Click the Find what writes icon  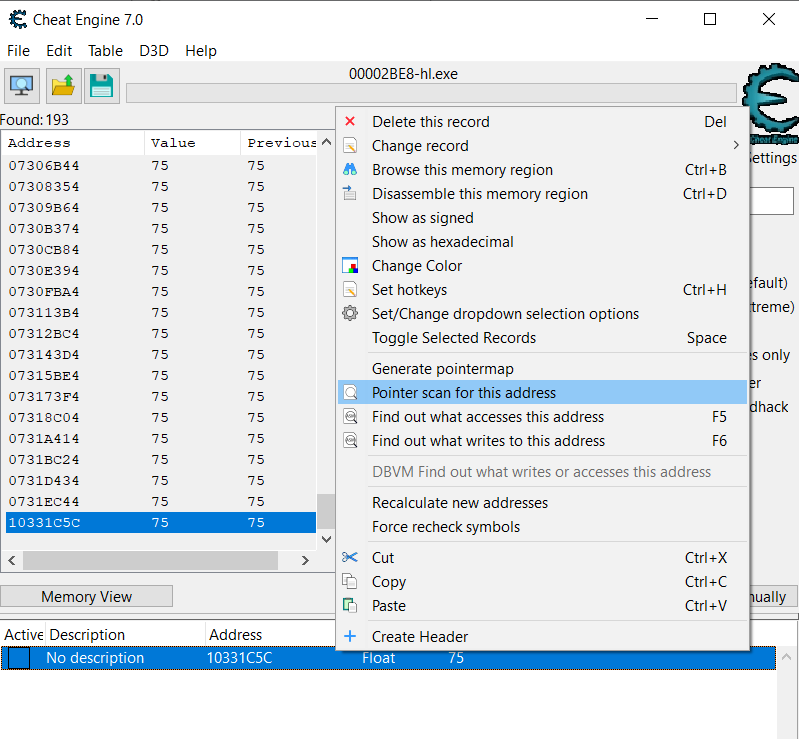click(351, 440)
